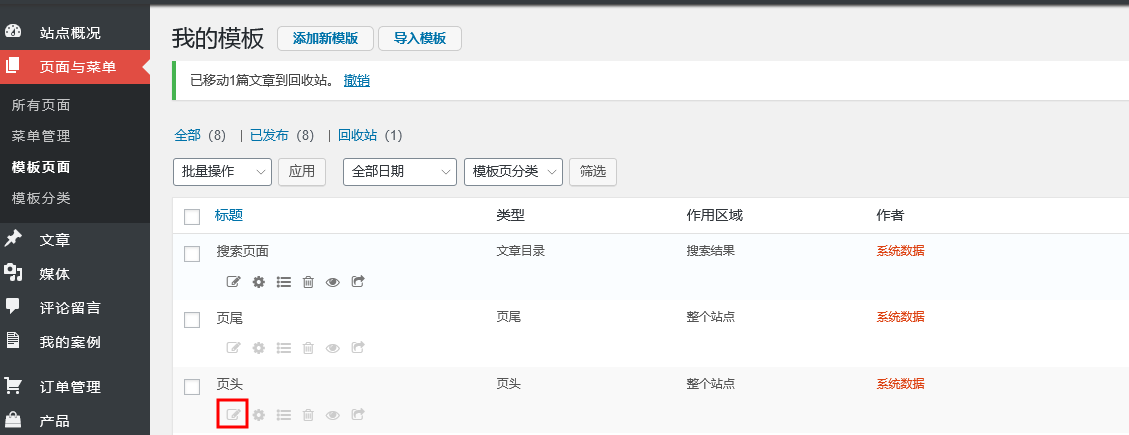Check the select-all box beside 标题 header
1129x435 pixels.
pyautogui.click(x=192, y=217)
